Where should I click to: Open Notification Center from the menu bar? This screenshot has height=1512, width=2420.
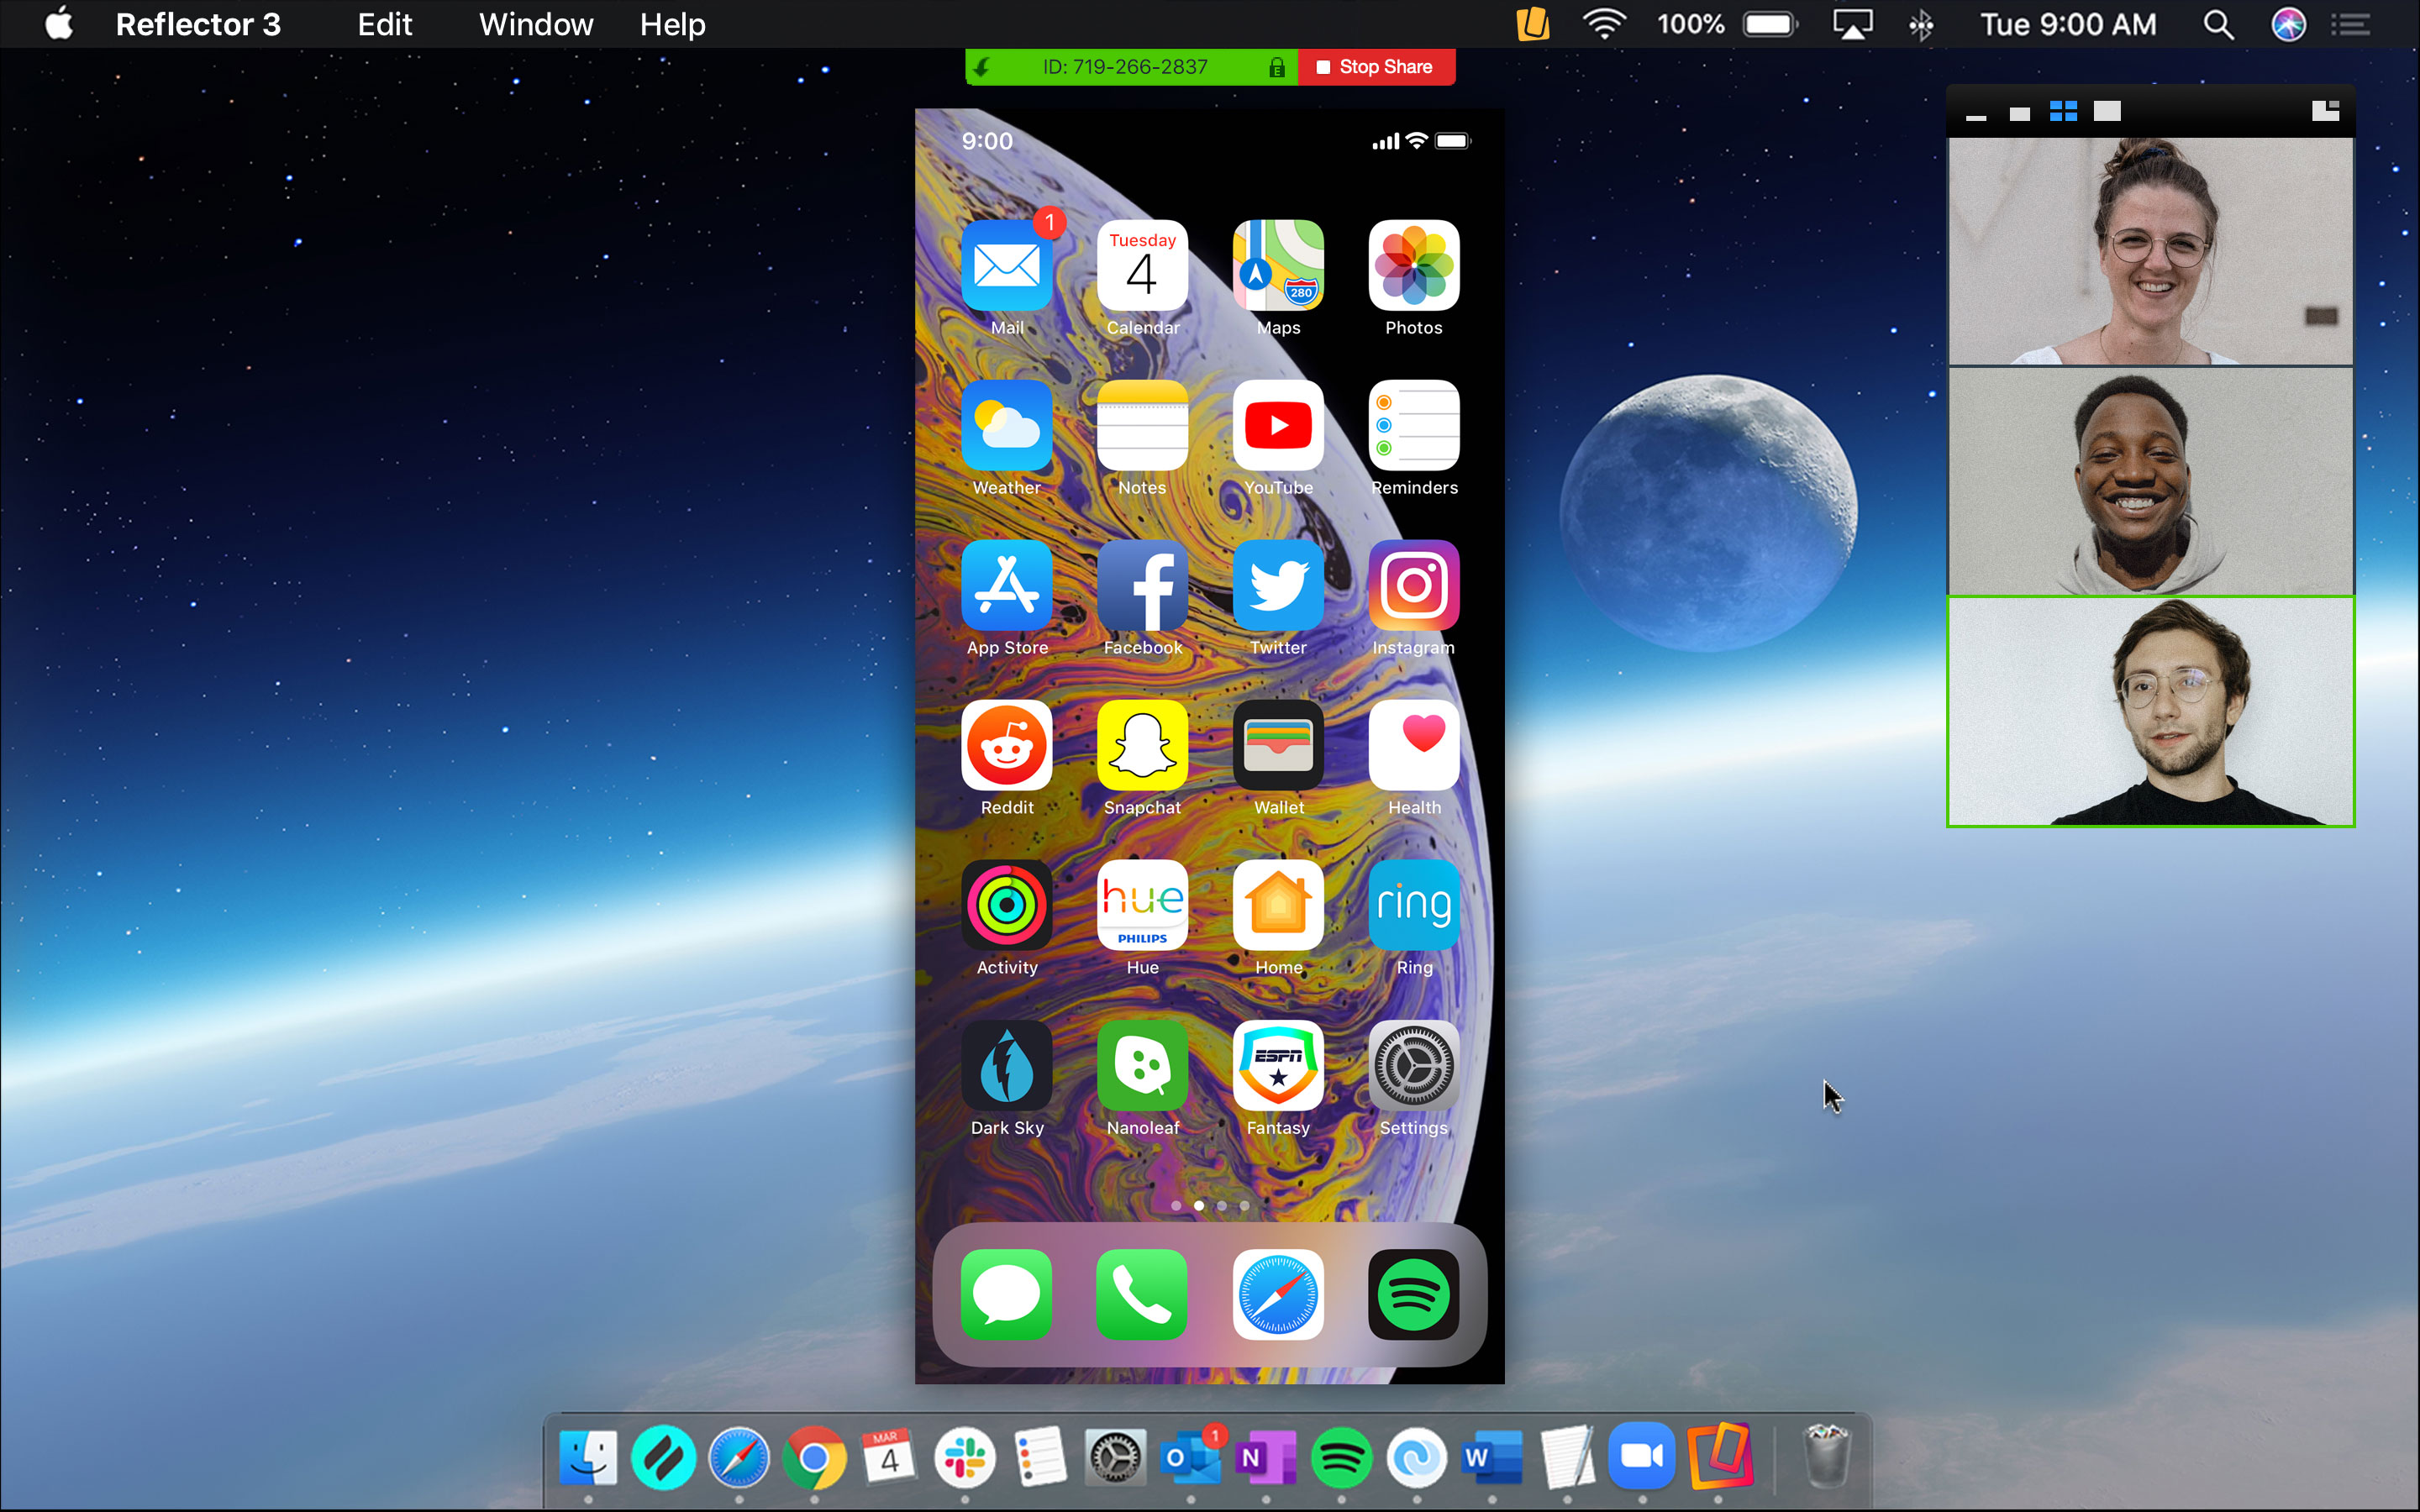tap(2352, 24)
